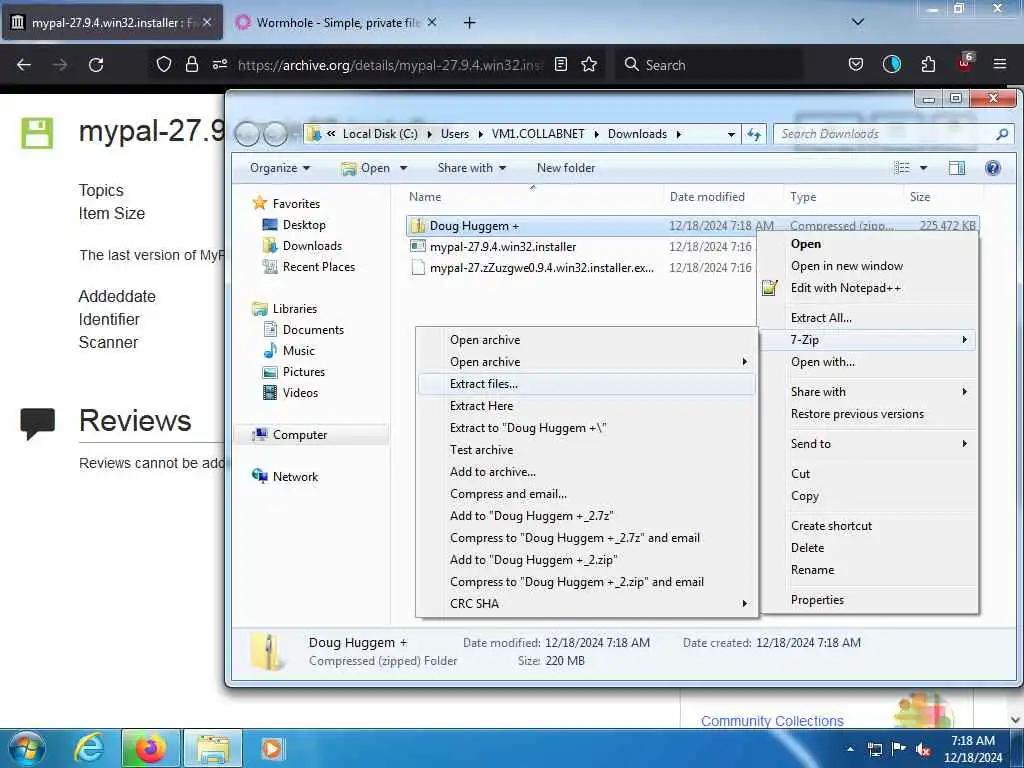Choose Extract files... in 7-Zip menu
This screenshot has width=1024, height=768.
[x=586, y=384]
